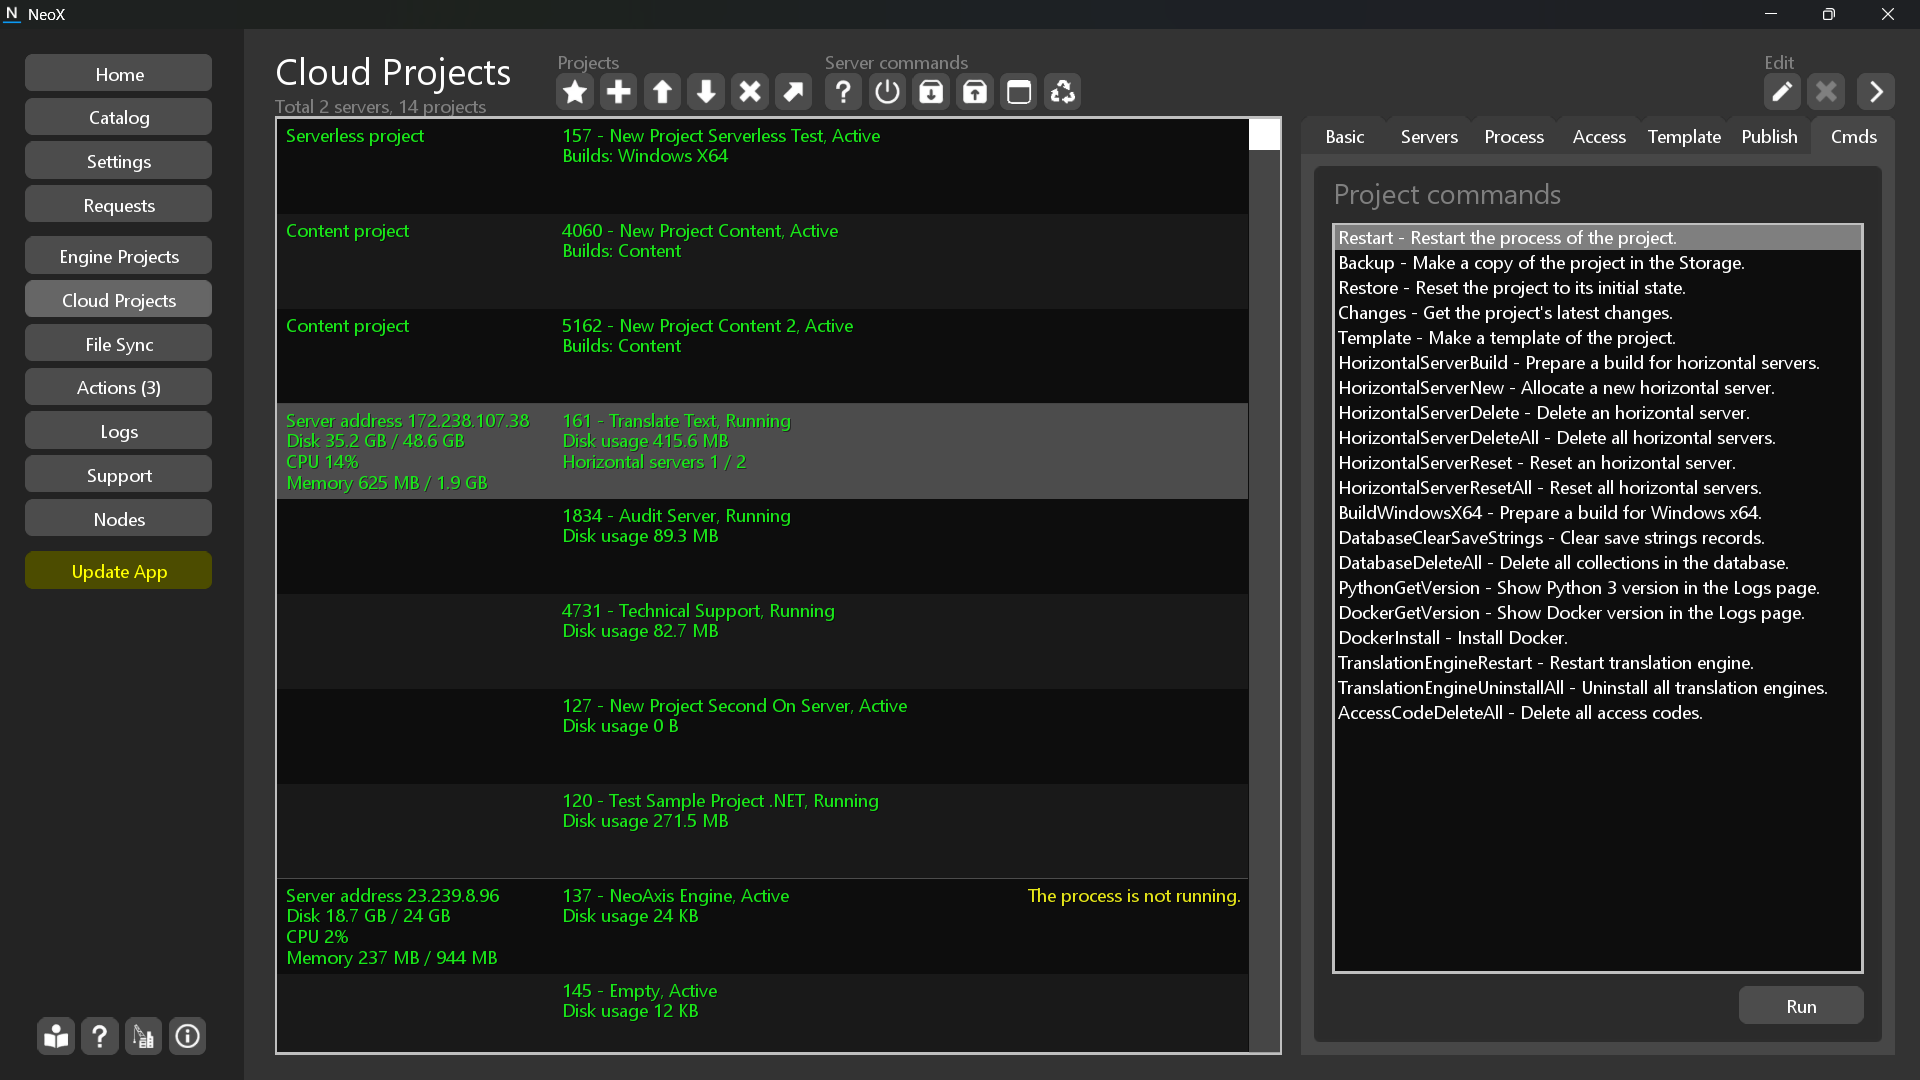Screen dimensions: 1920x1080
Task: Click the plus icon to add project
Action: click(x=619, y=92)
